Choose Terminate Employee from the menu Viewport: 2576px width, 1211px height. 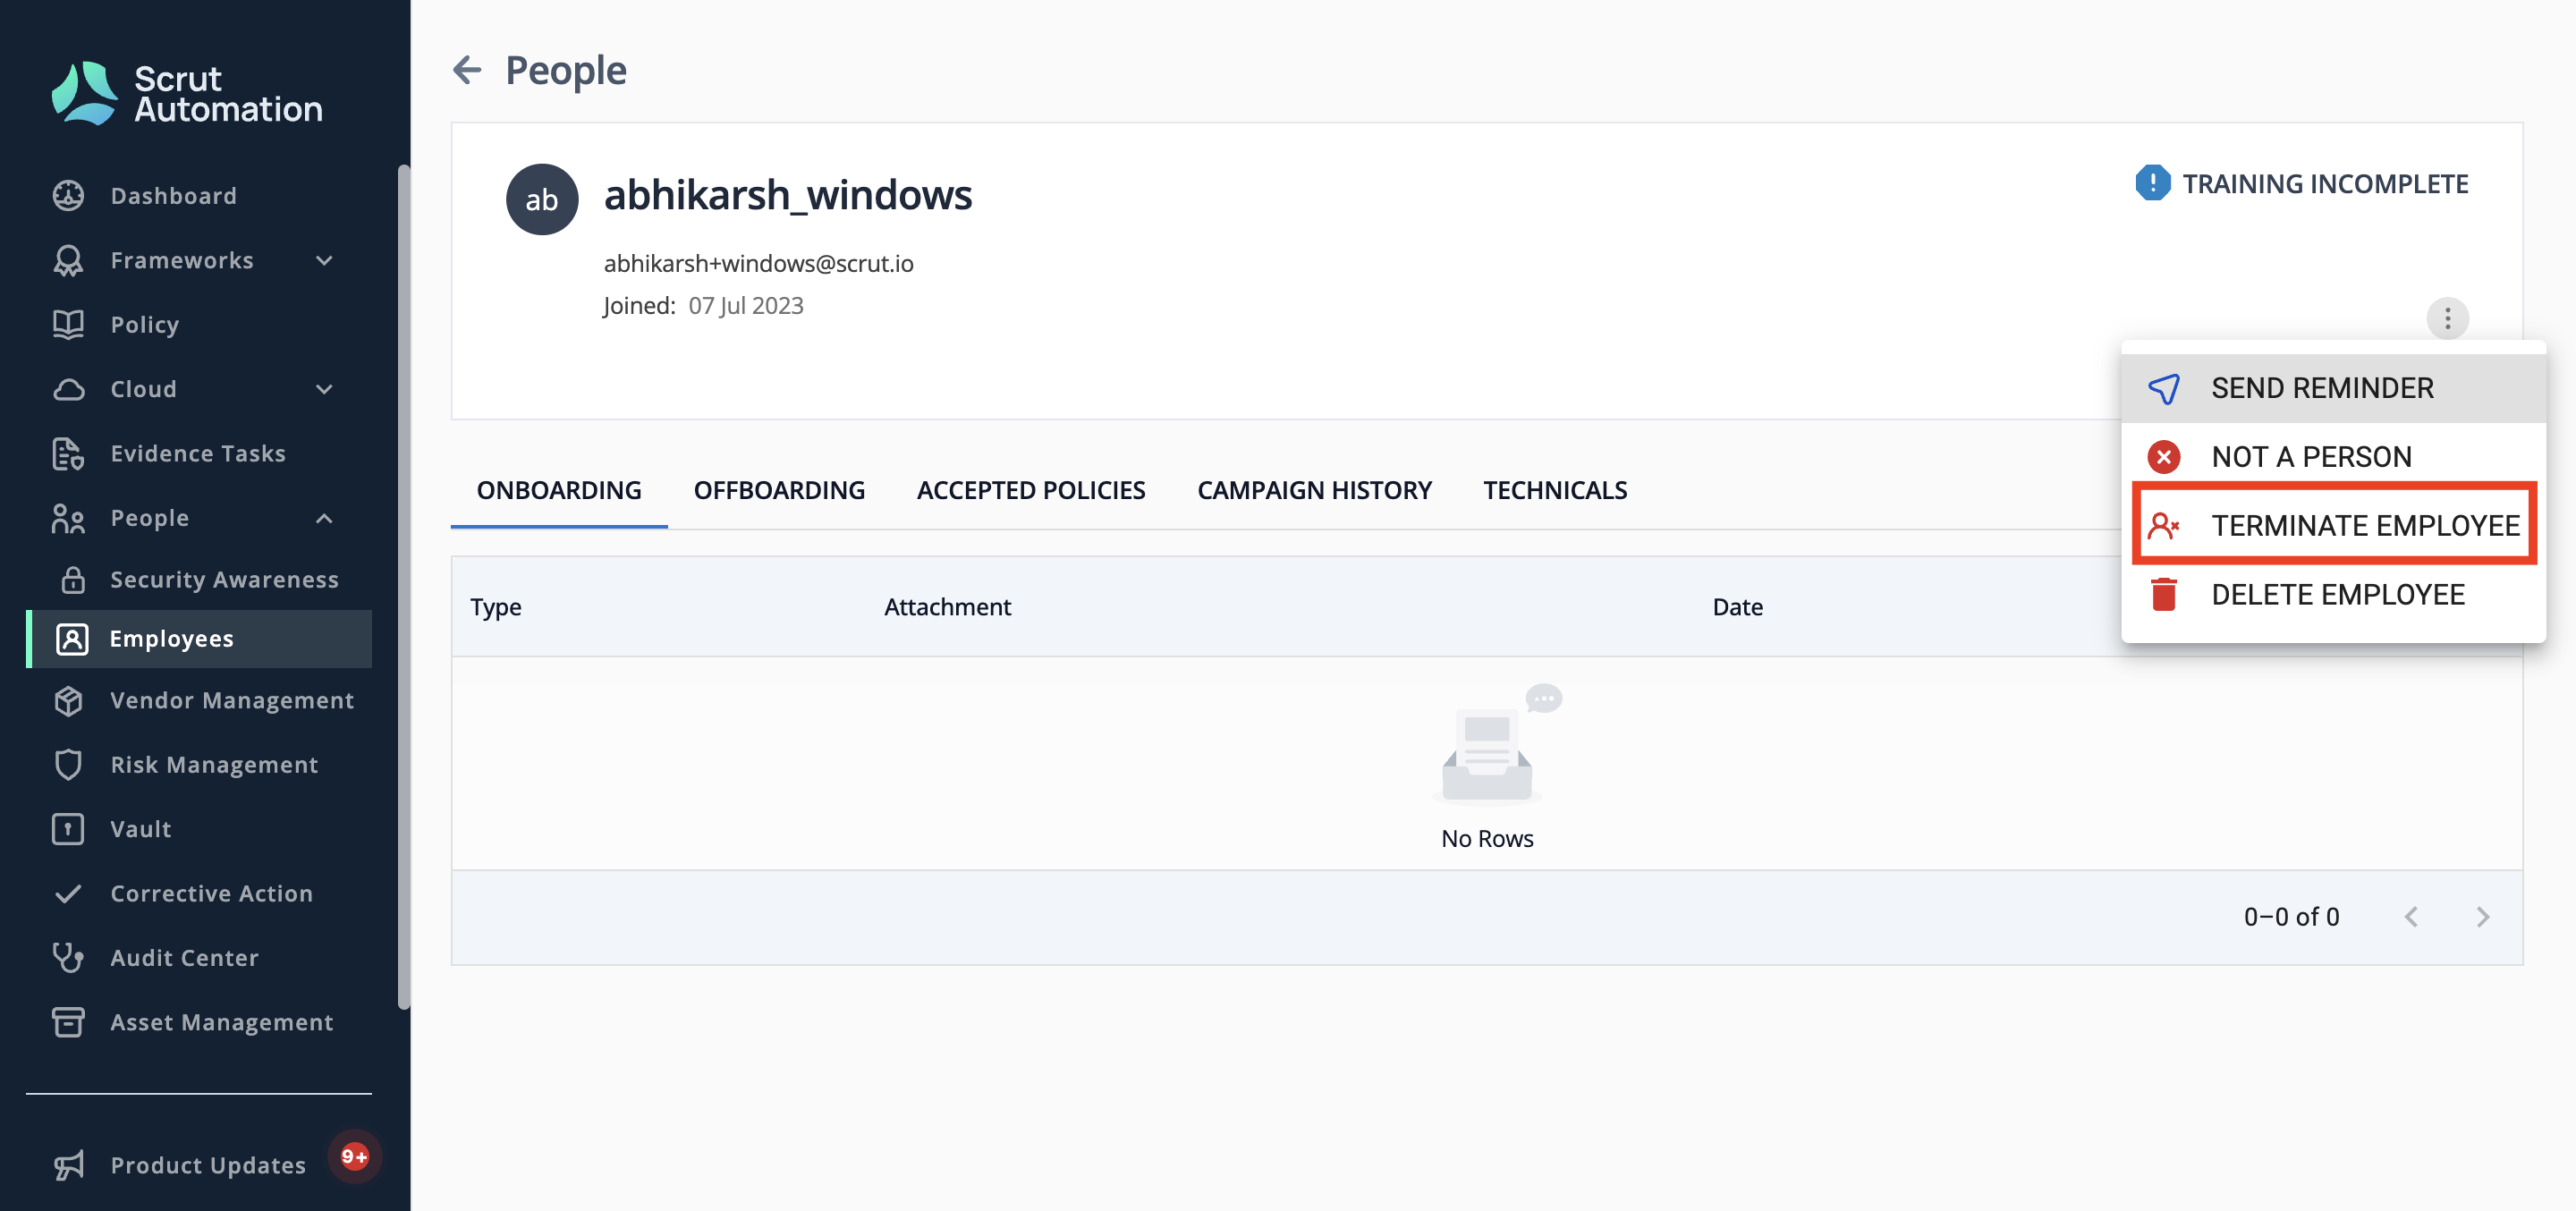(2333, 526)
